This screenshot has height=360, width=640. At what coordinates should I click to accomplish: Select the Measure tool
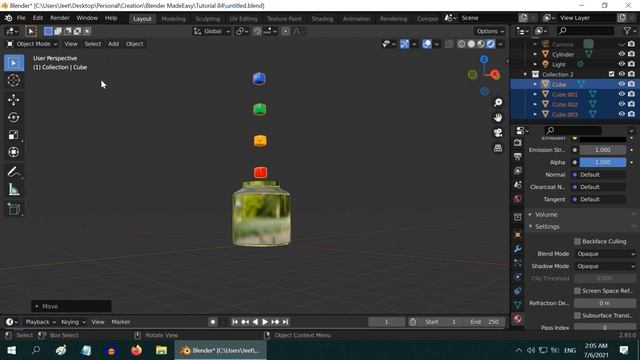pos(14,189)
